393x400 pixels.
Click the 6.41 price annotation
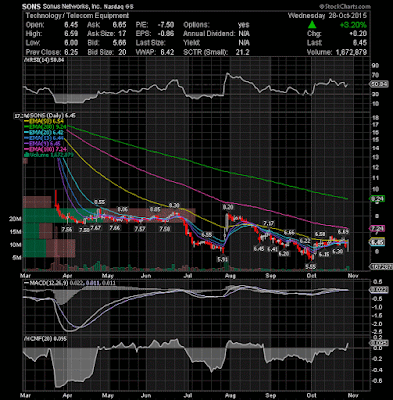[272, 249]
